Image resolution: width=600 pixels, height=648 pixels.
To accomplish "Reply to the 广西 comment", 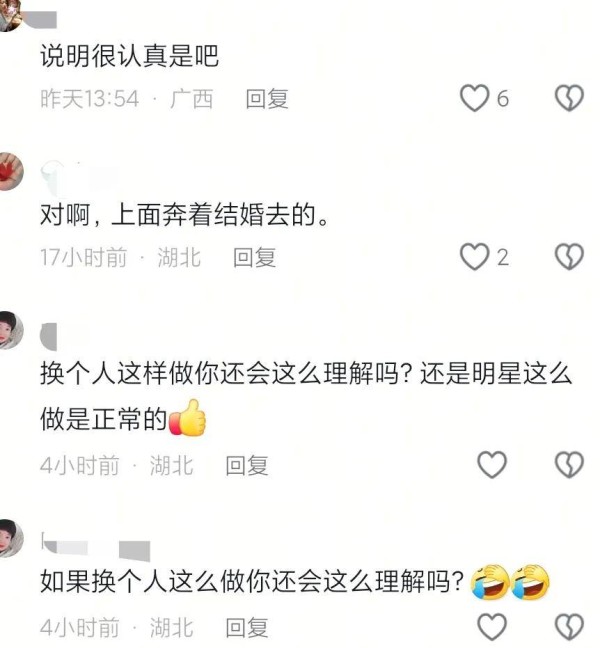I will point(267,99).
